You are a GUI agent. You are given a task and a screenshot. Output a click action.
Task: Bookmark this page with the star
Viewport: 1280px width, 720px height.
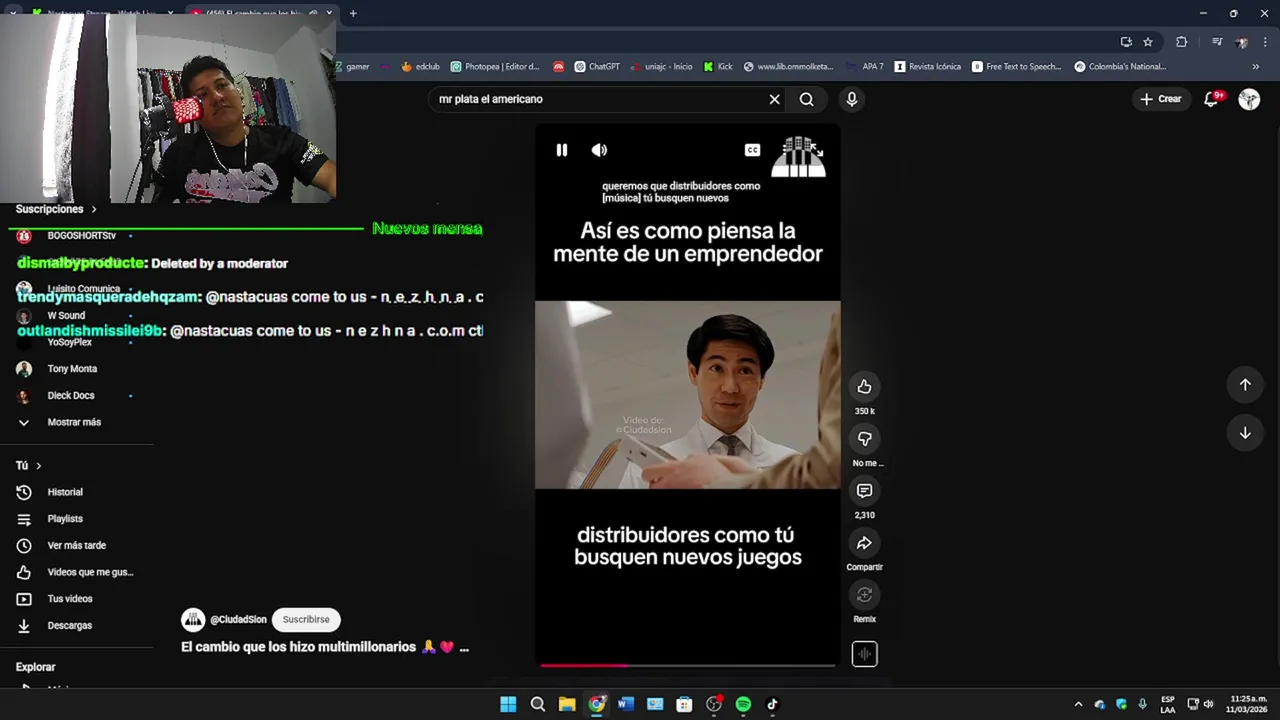tap(1148, 42)
